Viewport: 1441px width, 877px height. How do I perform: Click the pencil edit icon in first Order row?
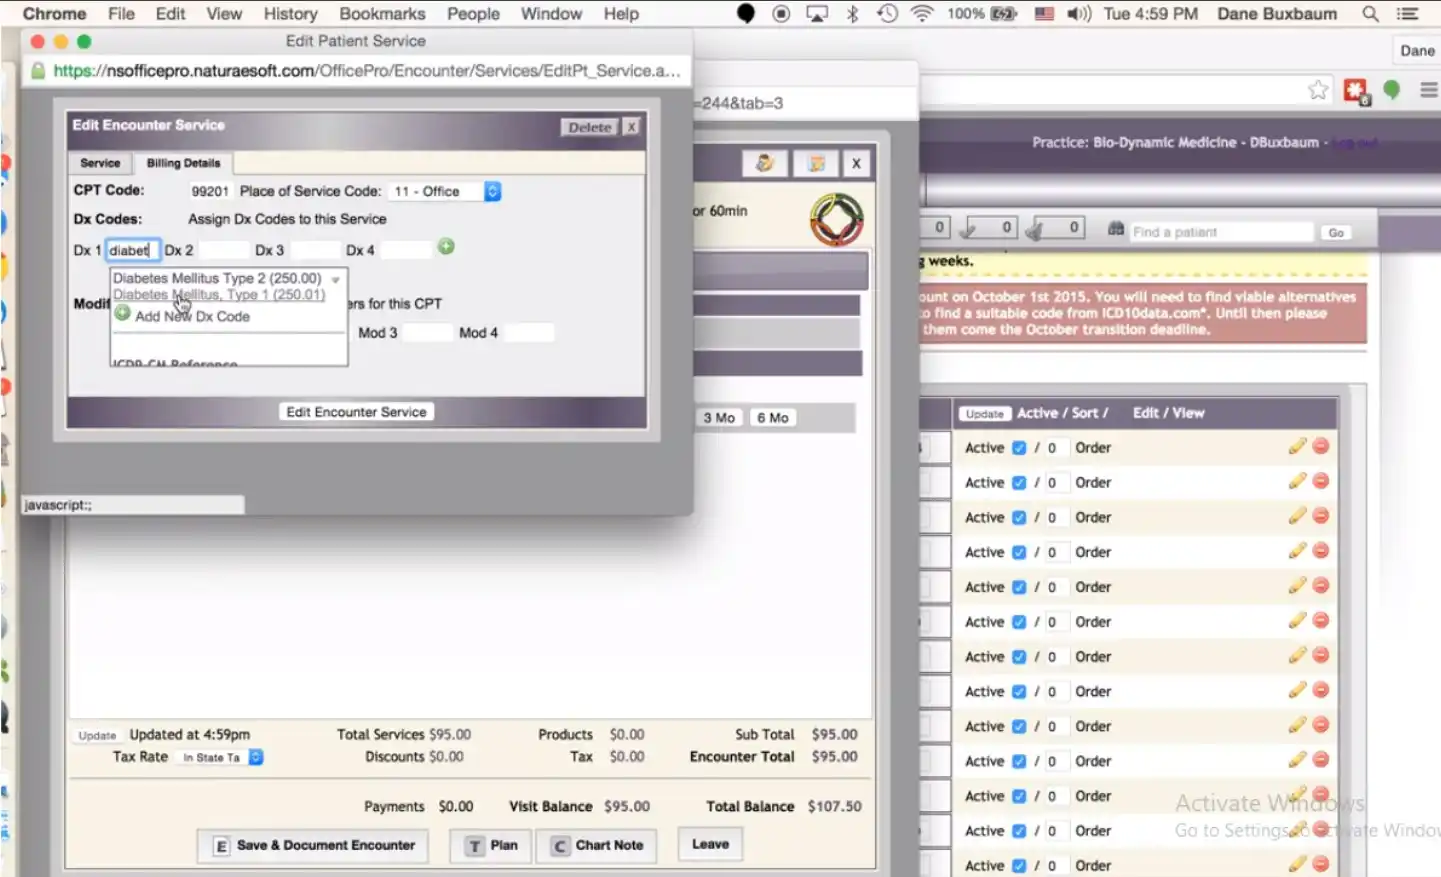tap(1297, 447)
